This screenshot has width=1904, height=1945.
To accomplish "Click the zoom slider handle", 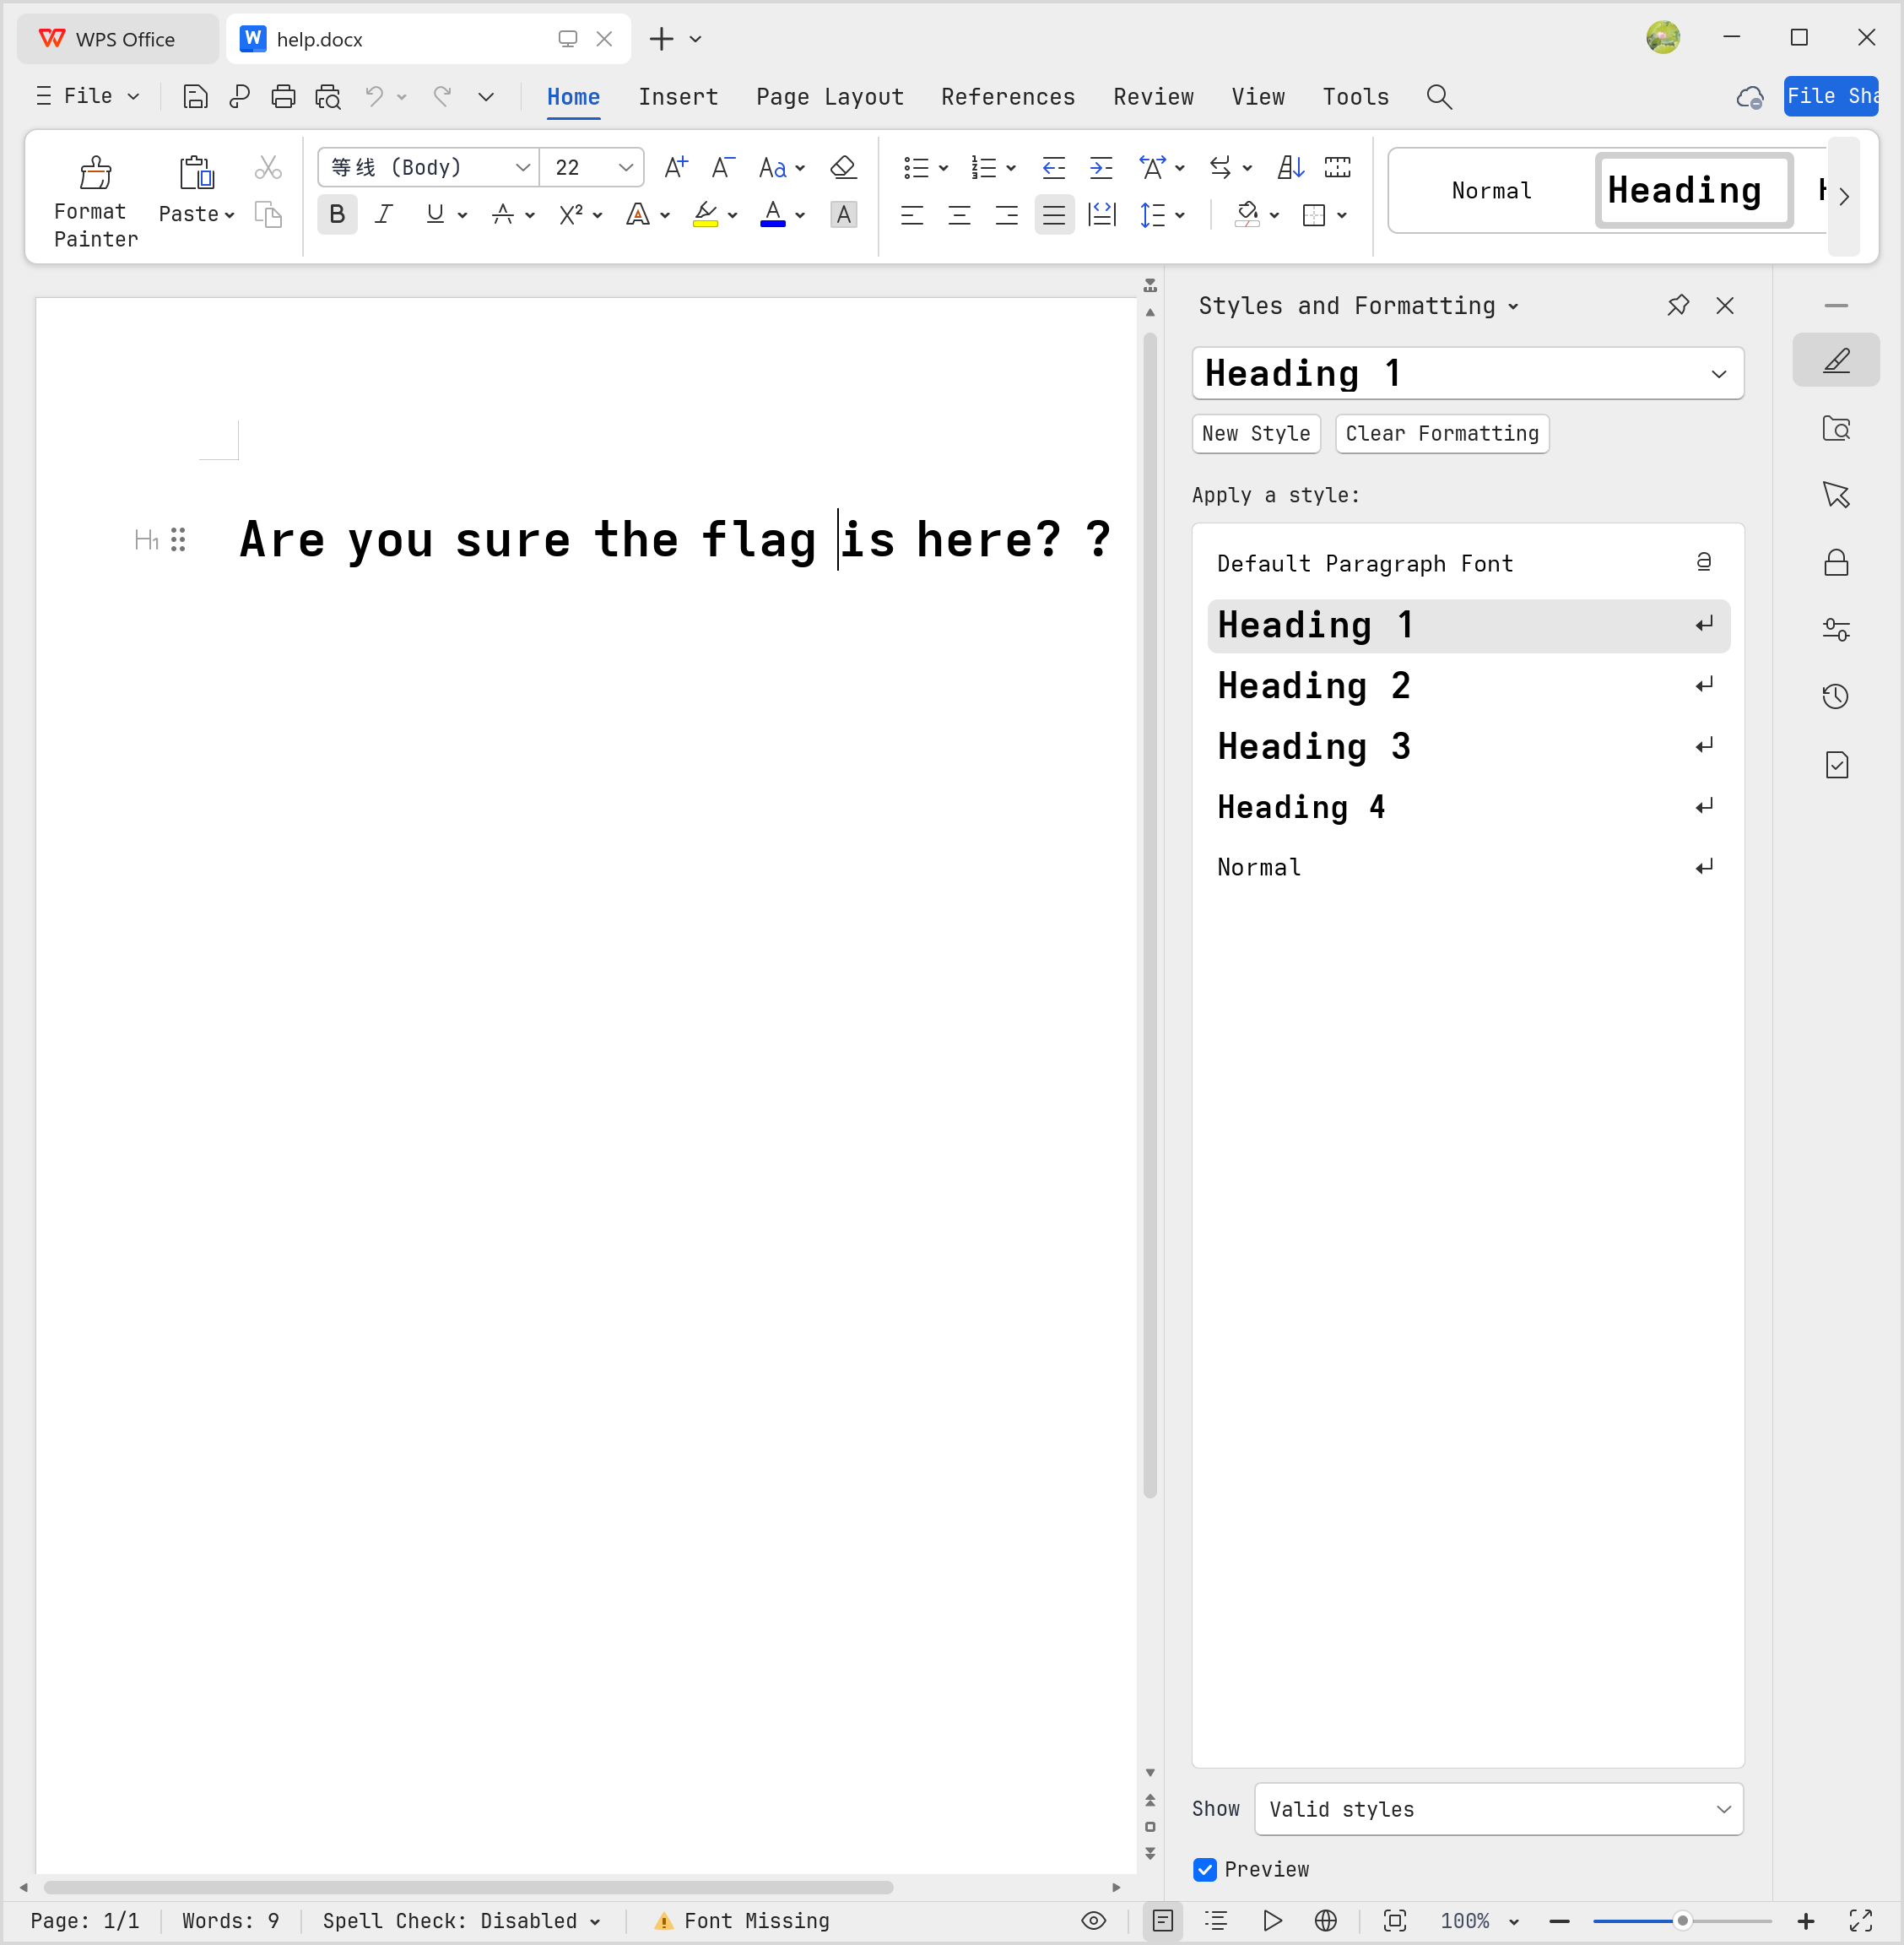I will pos(1682,1921).
